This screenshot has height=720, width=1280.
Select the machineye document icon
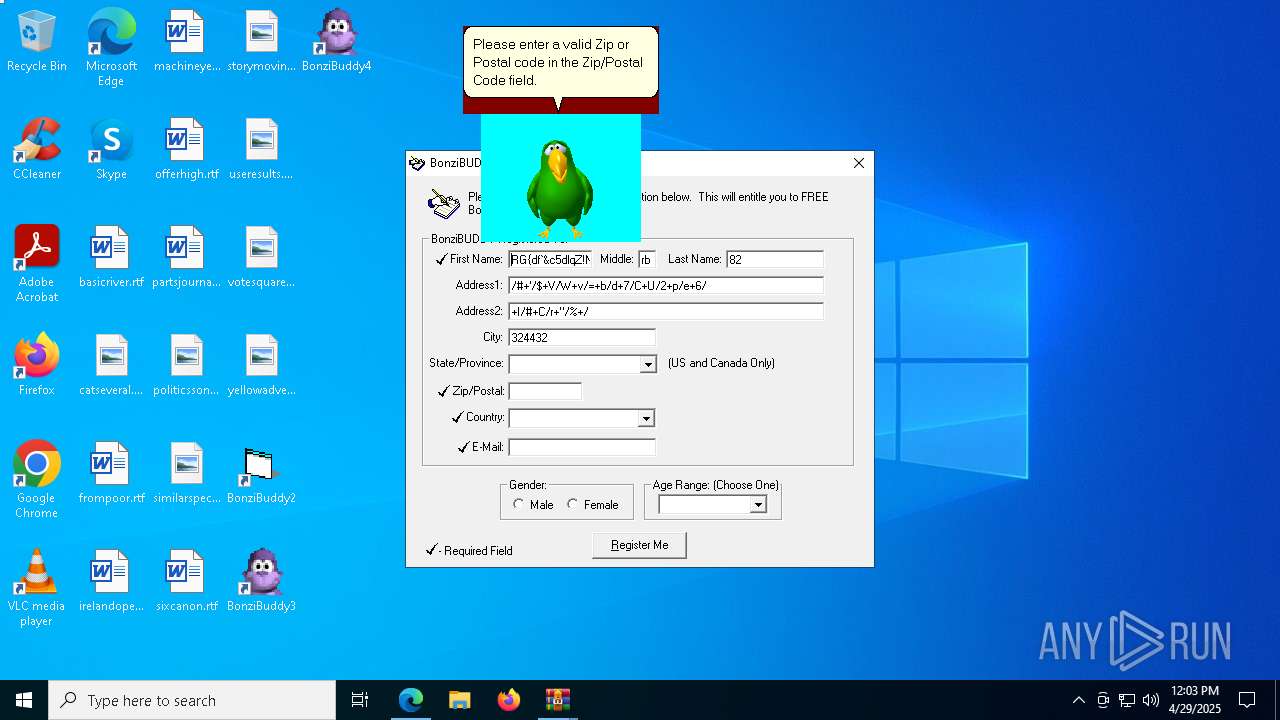tap(186, 41)
